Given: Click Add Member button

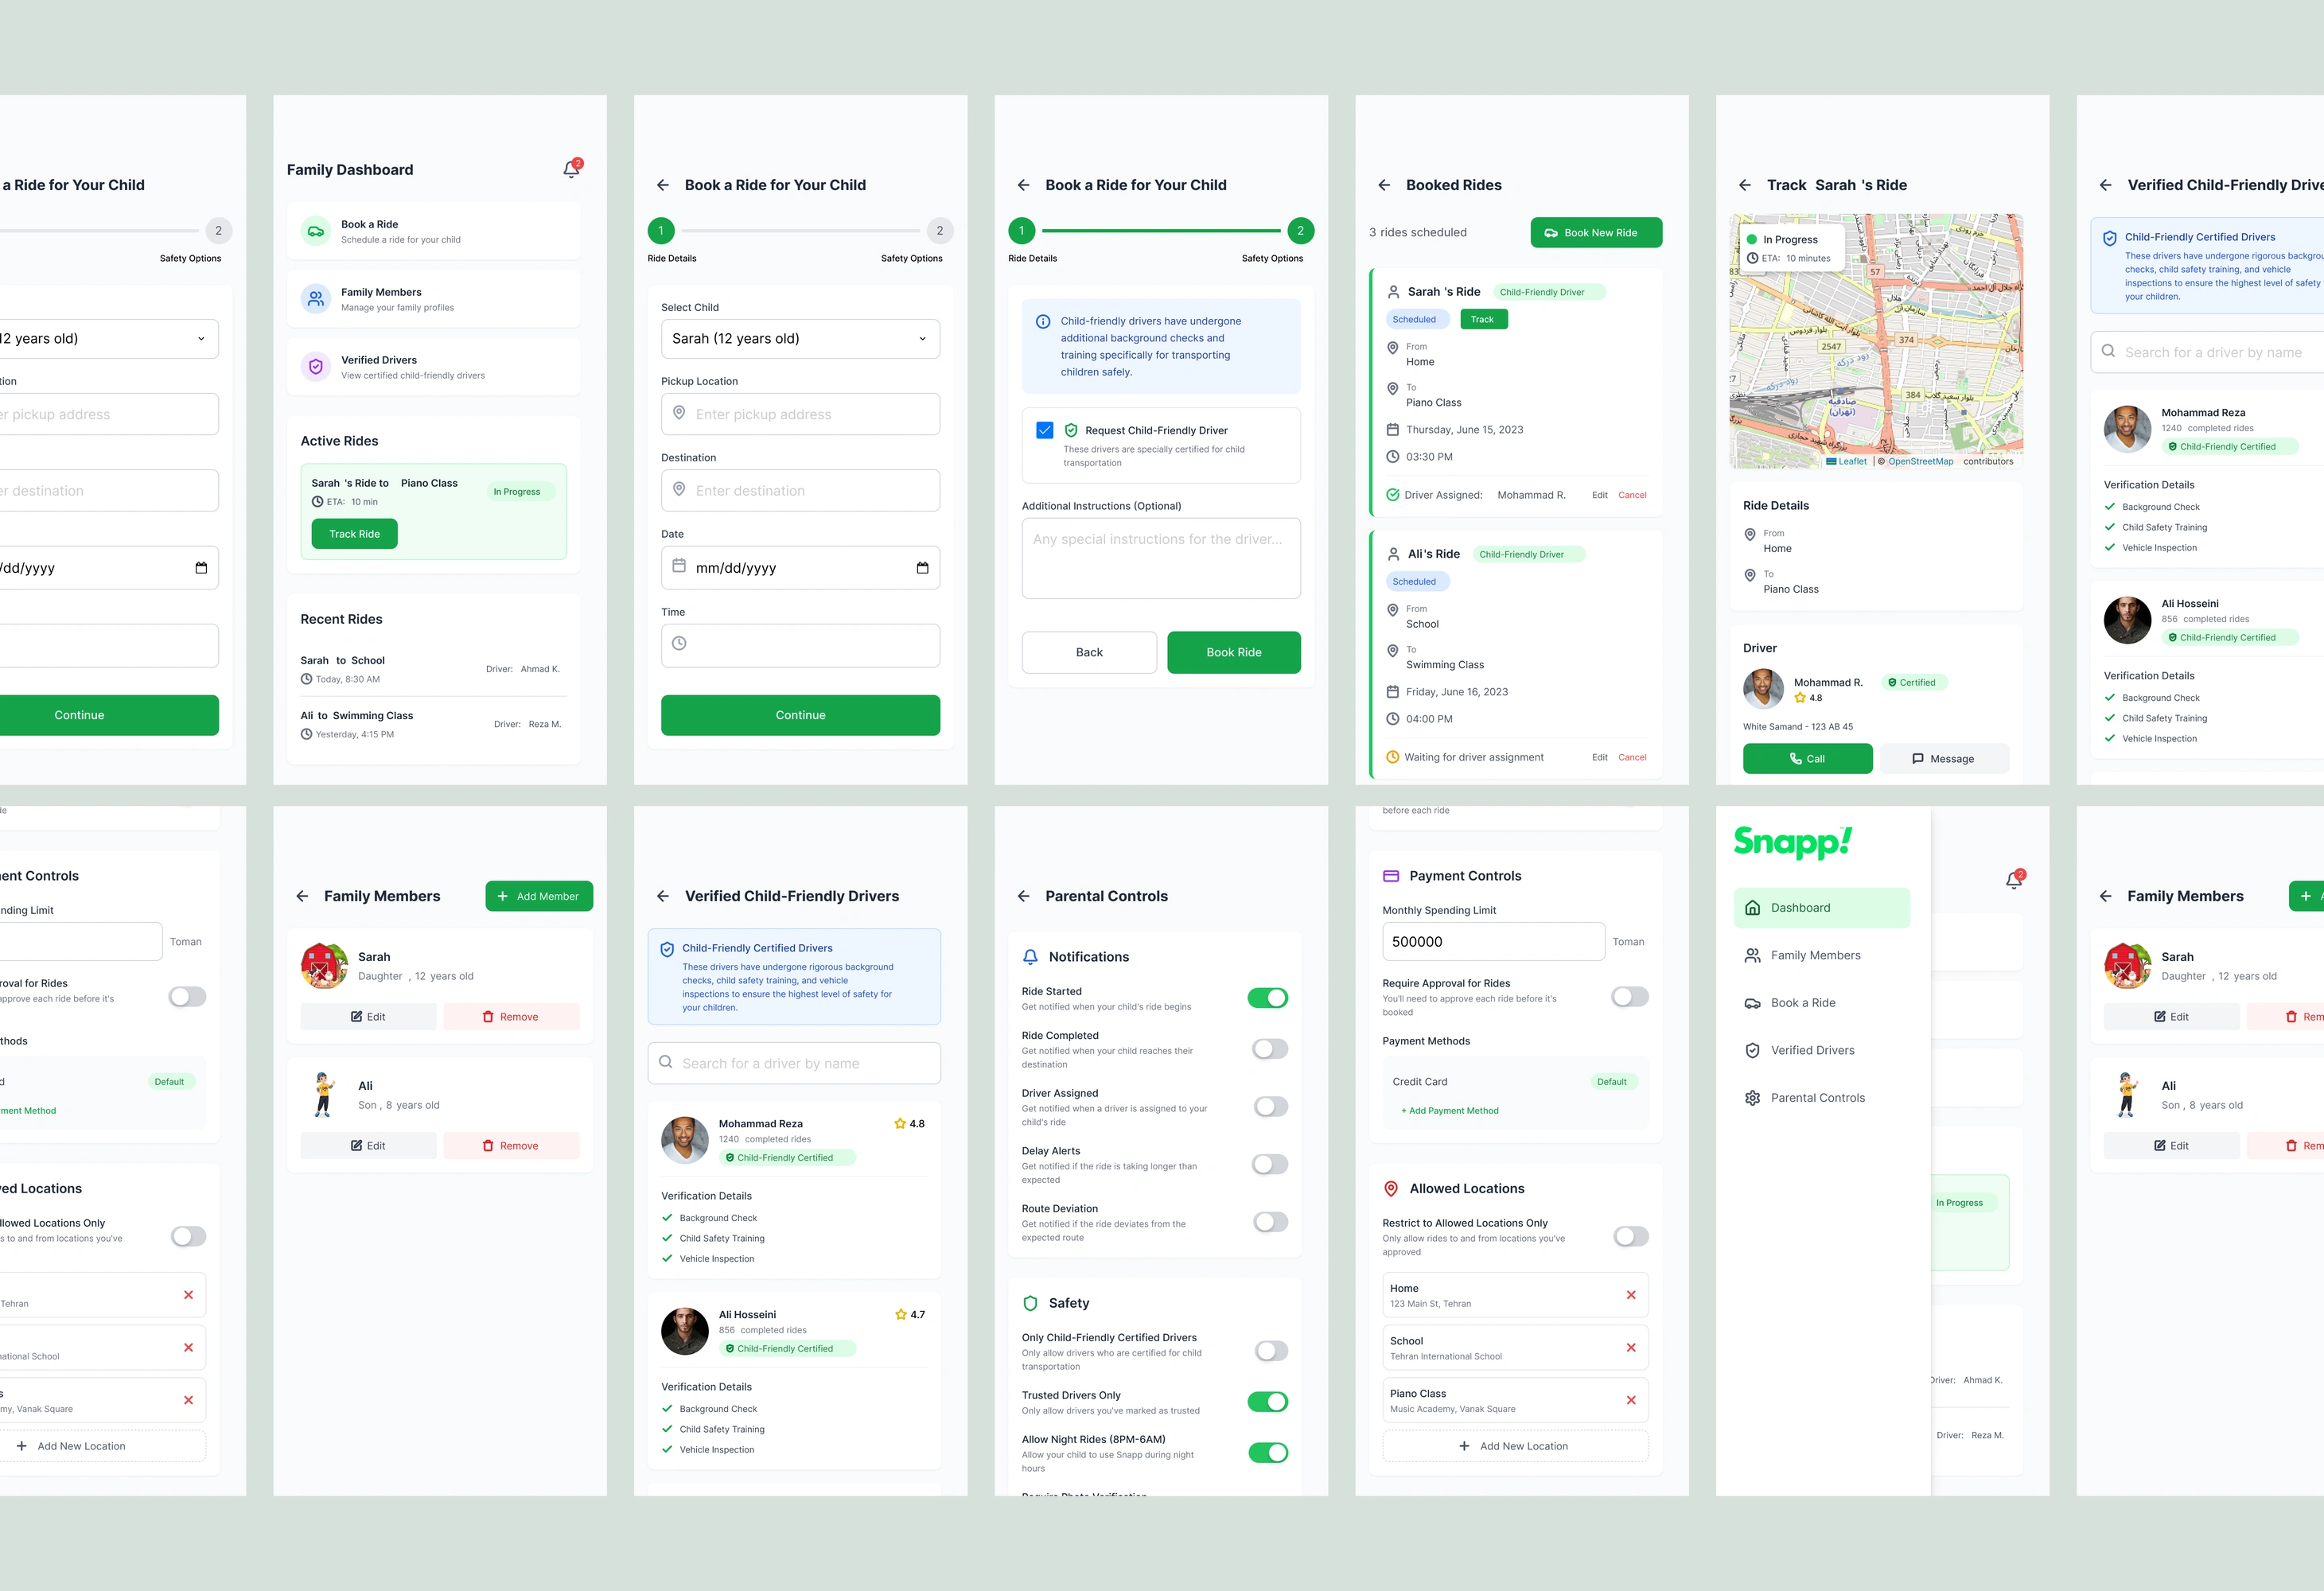Looking at the screenshot, I should point(539,896).
